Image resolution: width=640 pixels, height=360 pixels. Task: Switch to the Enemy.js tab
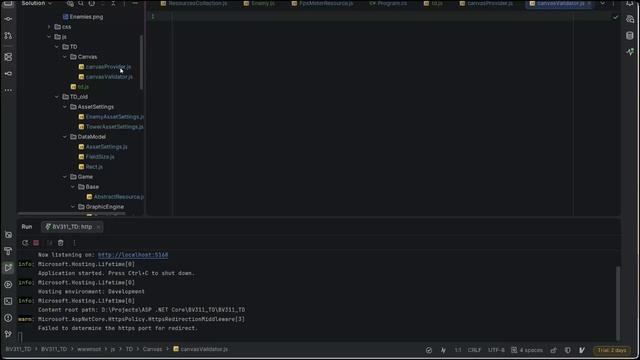pos(259,3)
